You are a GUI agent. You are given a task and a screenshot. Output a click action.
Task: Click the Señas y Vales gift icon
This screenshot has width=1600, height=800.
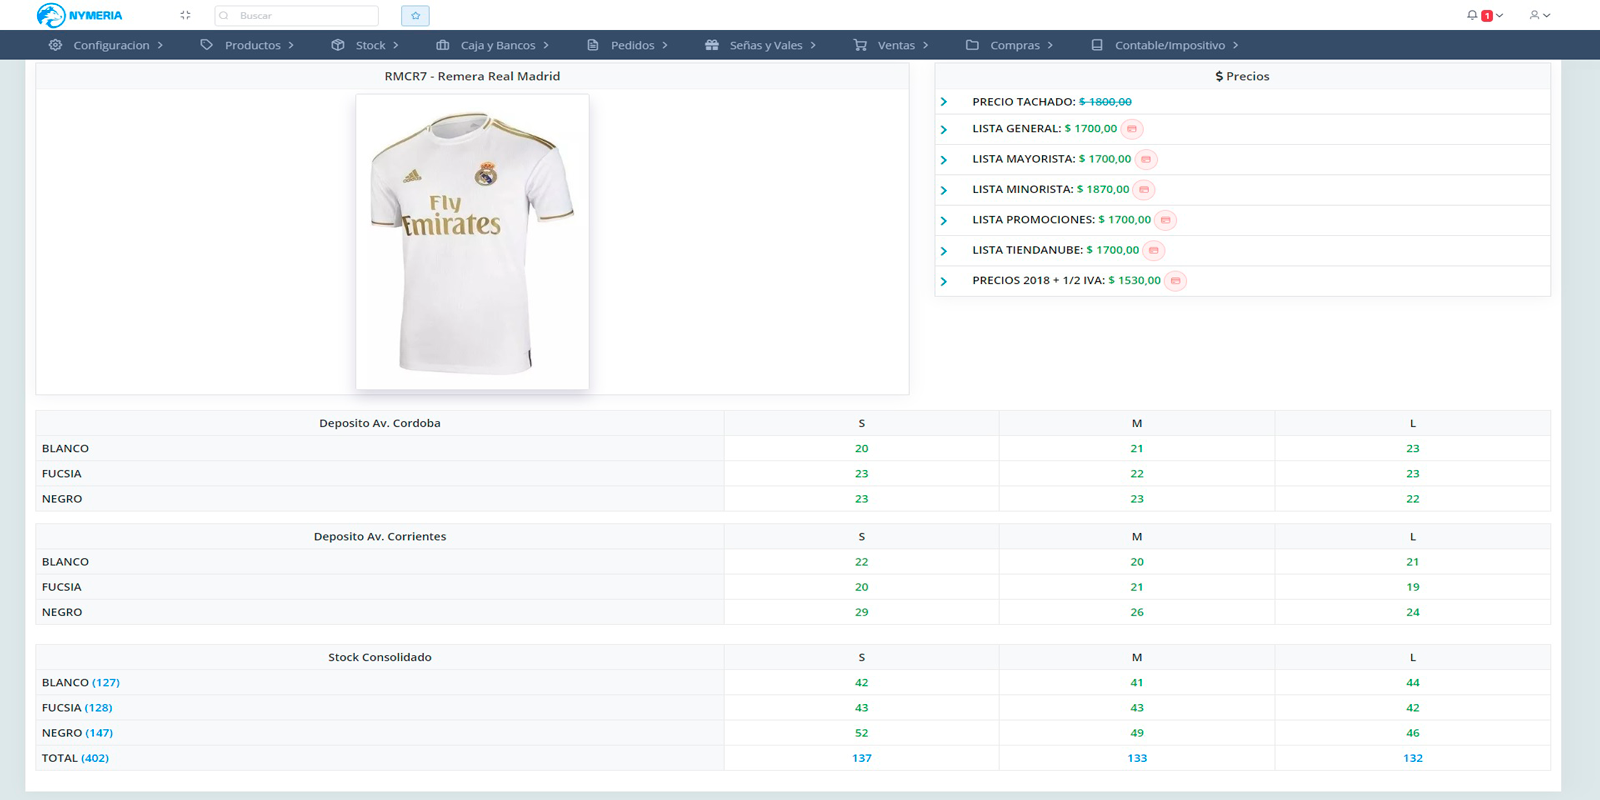point(712,45)
